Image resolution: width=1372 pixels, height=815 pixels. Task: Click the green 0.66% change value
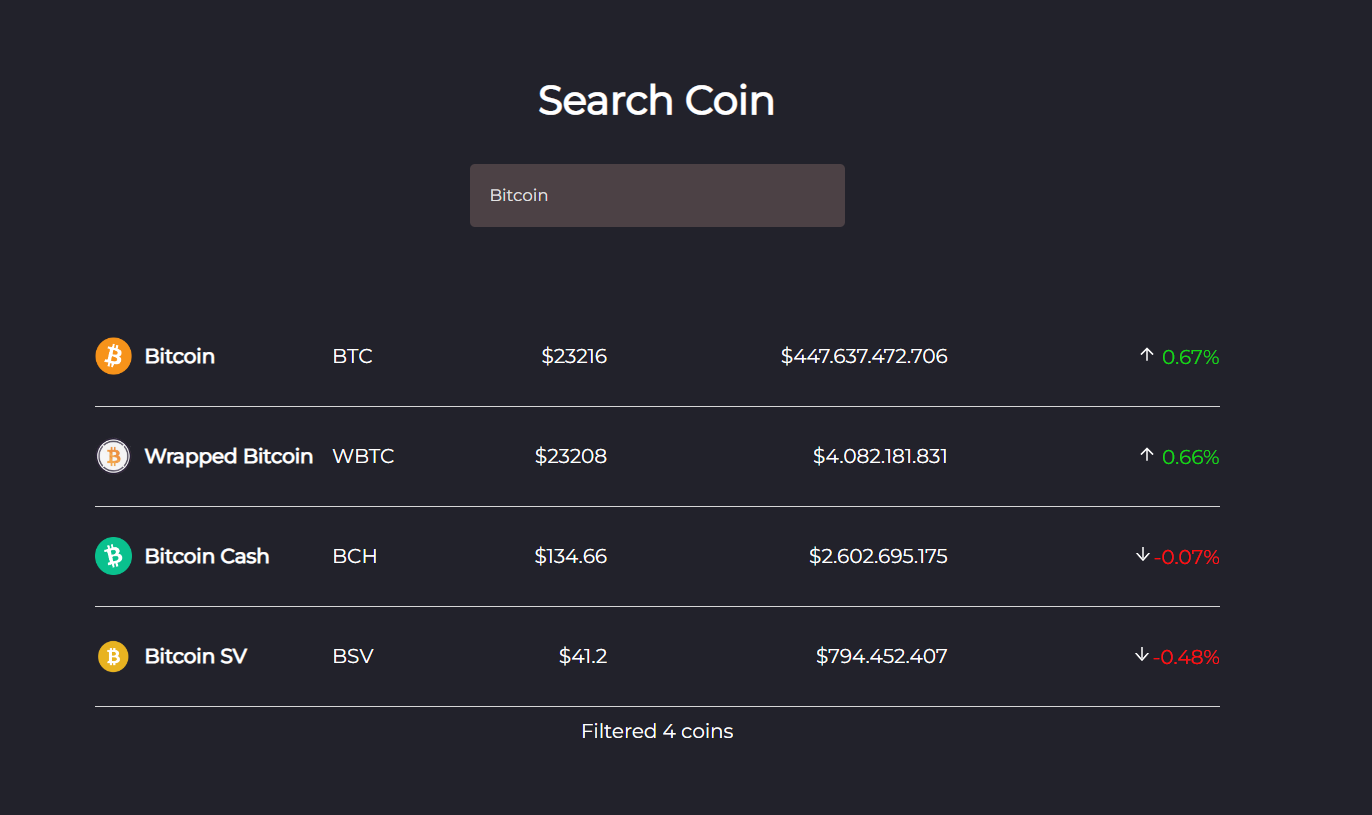pos(1189,457)
